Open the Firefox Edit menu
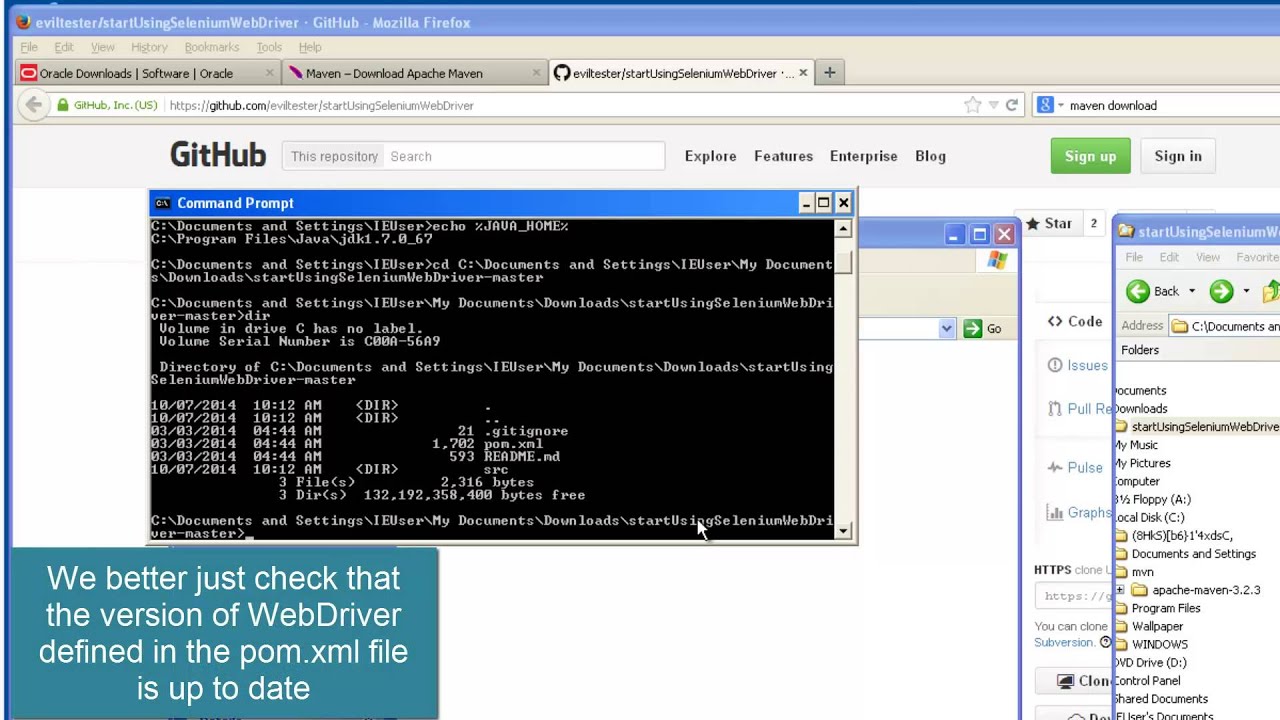Viewport: 1280px width, 720px height. pyautogui.click(x=64, y=47)
